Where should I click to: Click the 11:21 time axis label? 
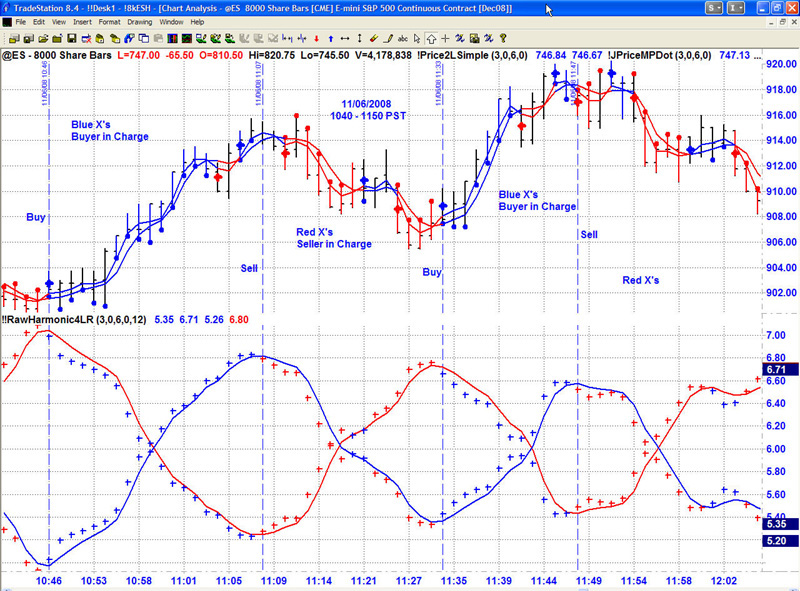(364, 581)
